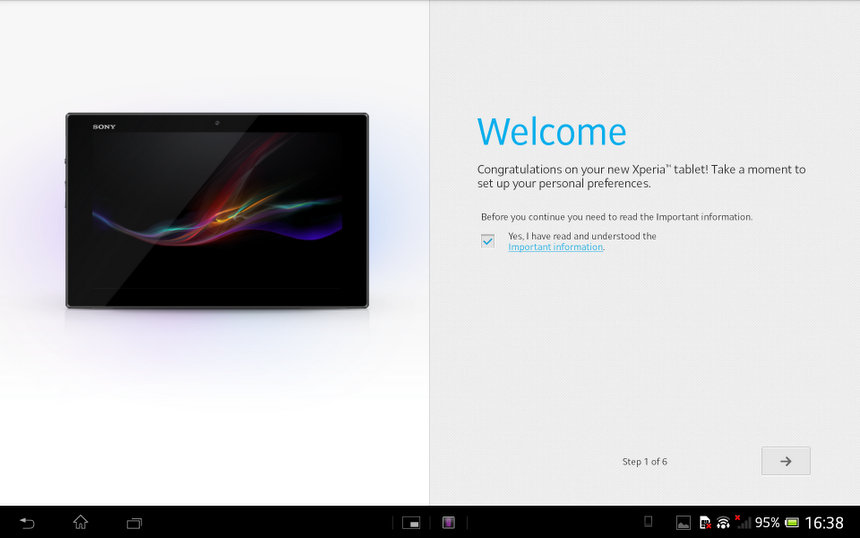
Task: Tap the 95% battery percentage
Action: click(767, 523)
